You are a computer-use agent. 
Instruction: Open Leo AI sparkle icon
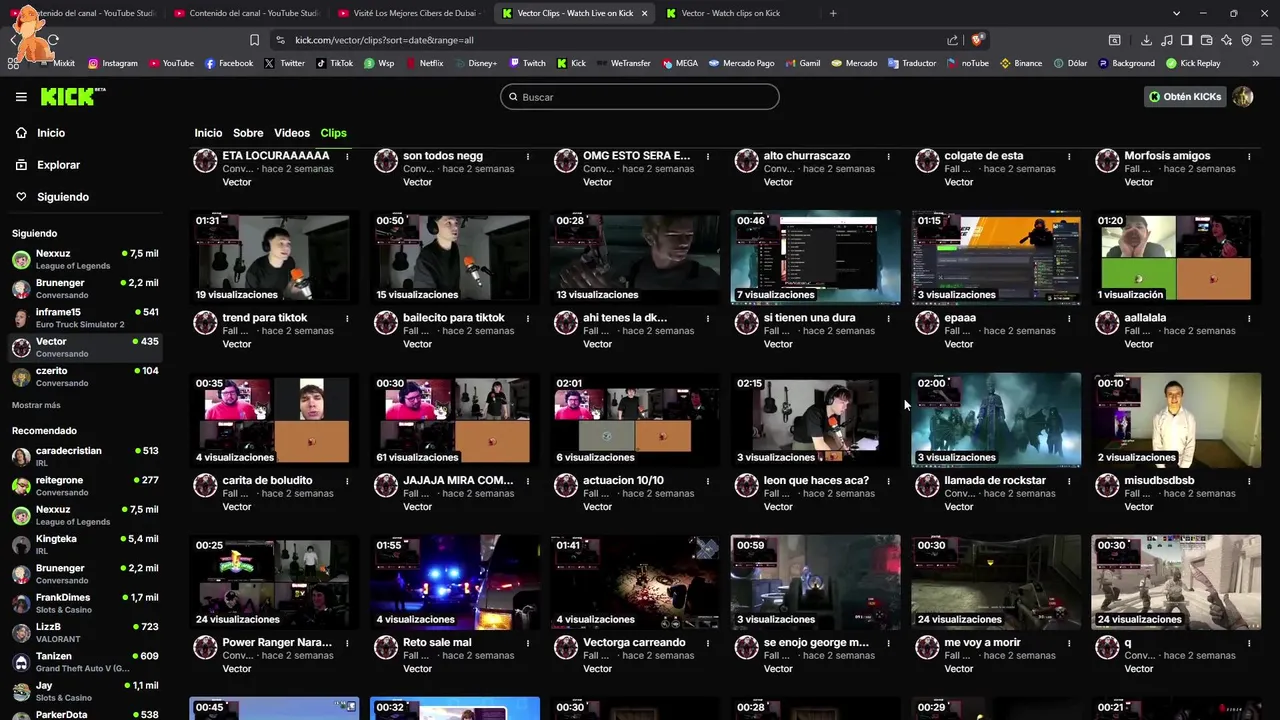1227,40
